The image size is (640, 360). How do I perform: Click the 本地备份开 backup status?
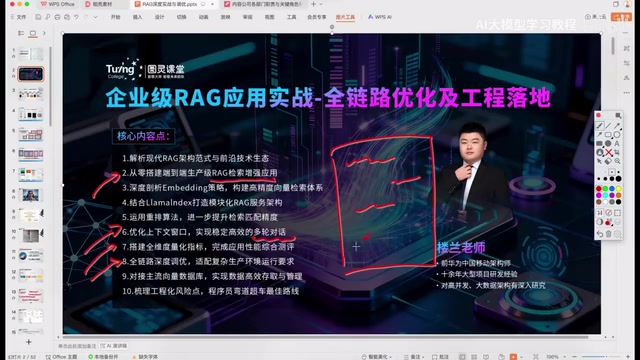pyautogui.click(x=104, y=357)
